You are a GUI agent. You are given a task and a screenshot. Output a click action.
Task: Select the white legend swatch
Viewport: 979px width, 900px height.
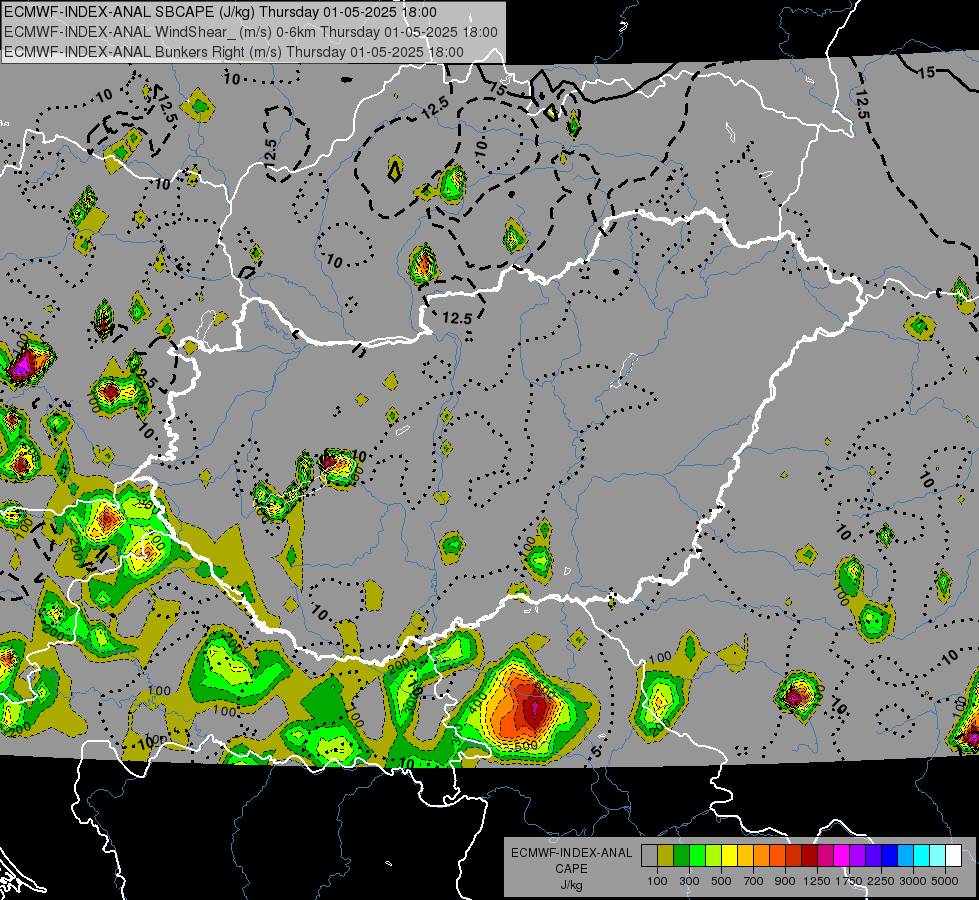point(954,855)
